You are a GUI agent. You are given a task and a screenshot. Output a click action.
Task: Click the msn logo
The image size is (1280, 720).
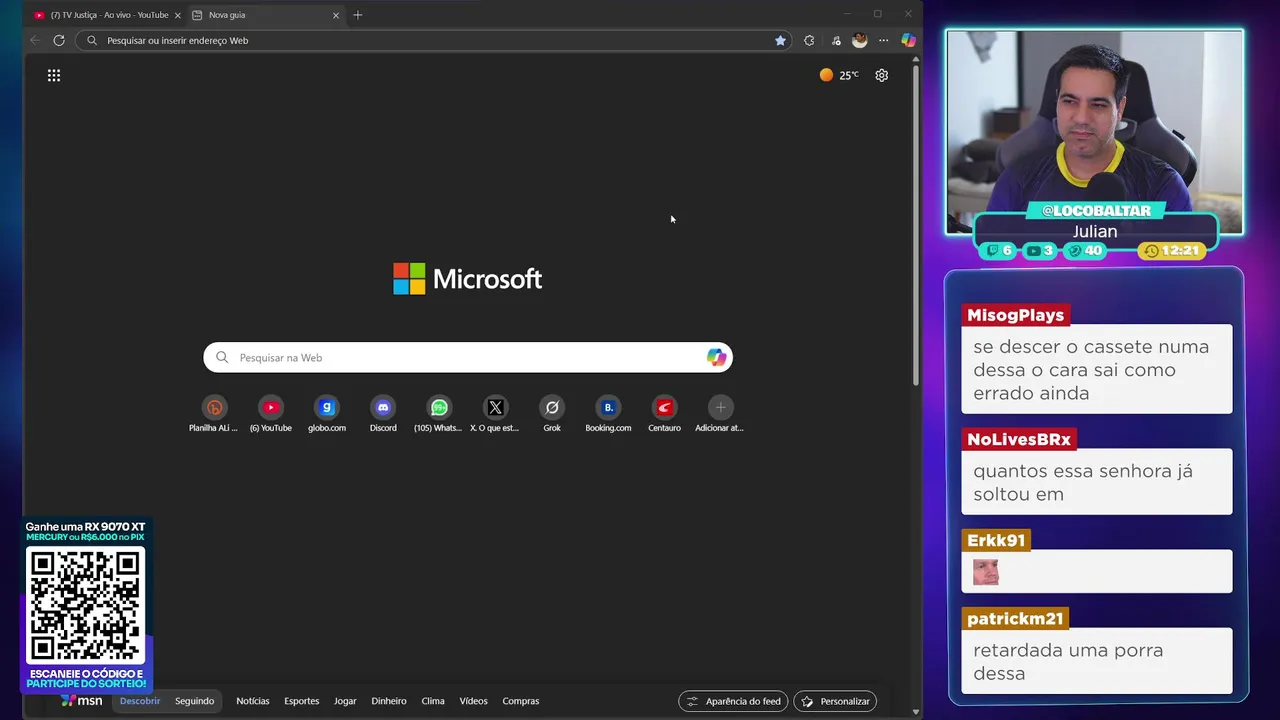tap(81, 701)
